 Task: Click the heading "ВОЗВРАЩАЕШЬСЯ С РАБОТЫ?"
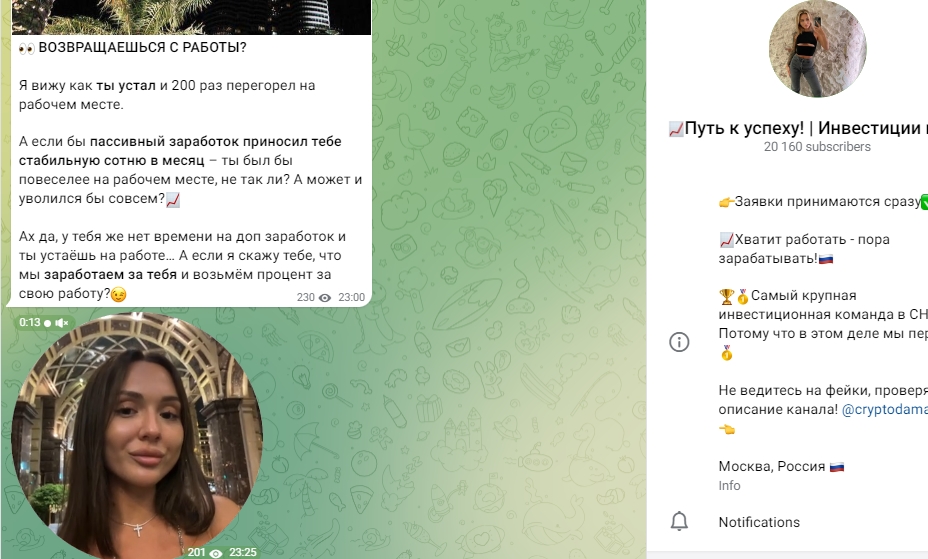coord(142,47)
